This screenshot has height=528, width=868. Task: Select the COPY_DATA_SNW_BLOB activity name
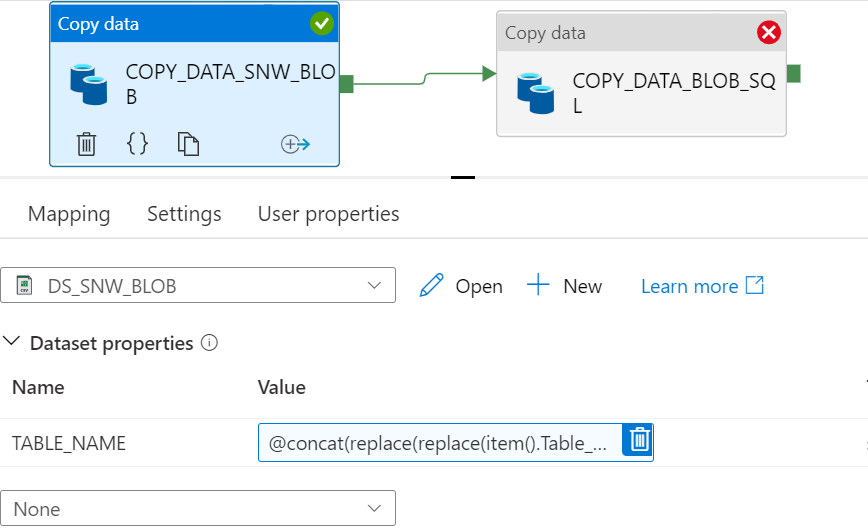pos(230,84)
